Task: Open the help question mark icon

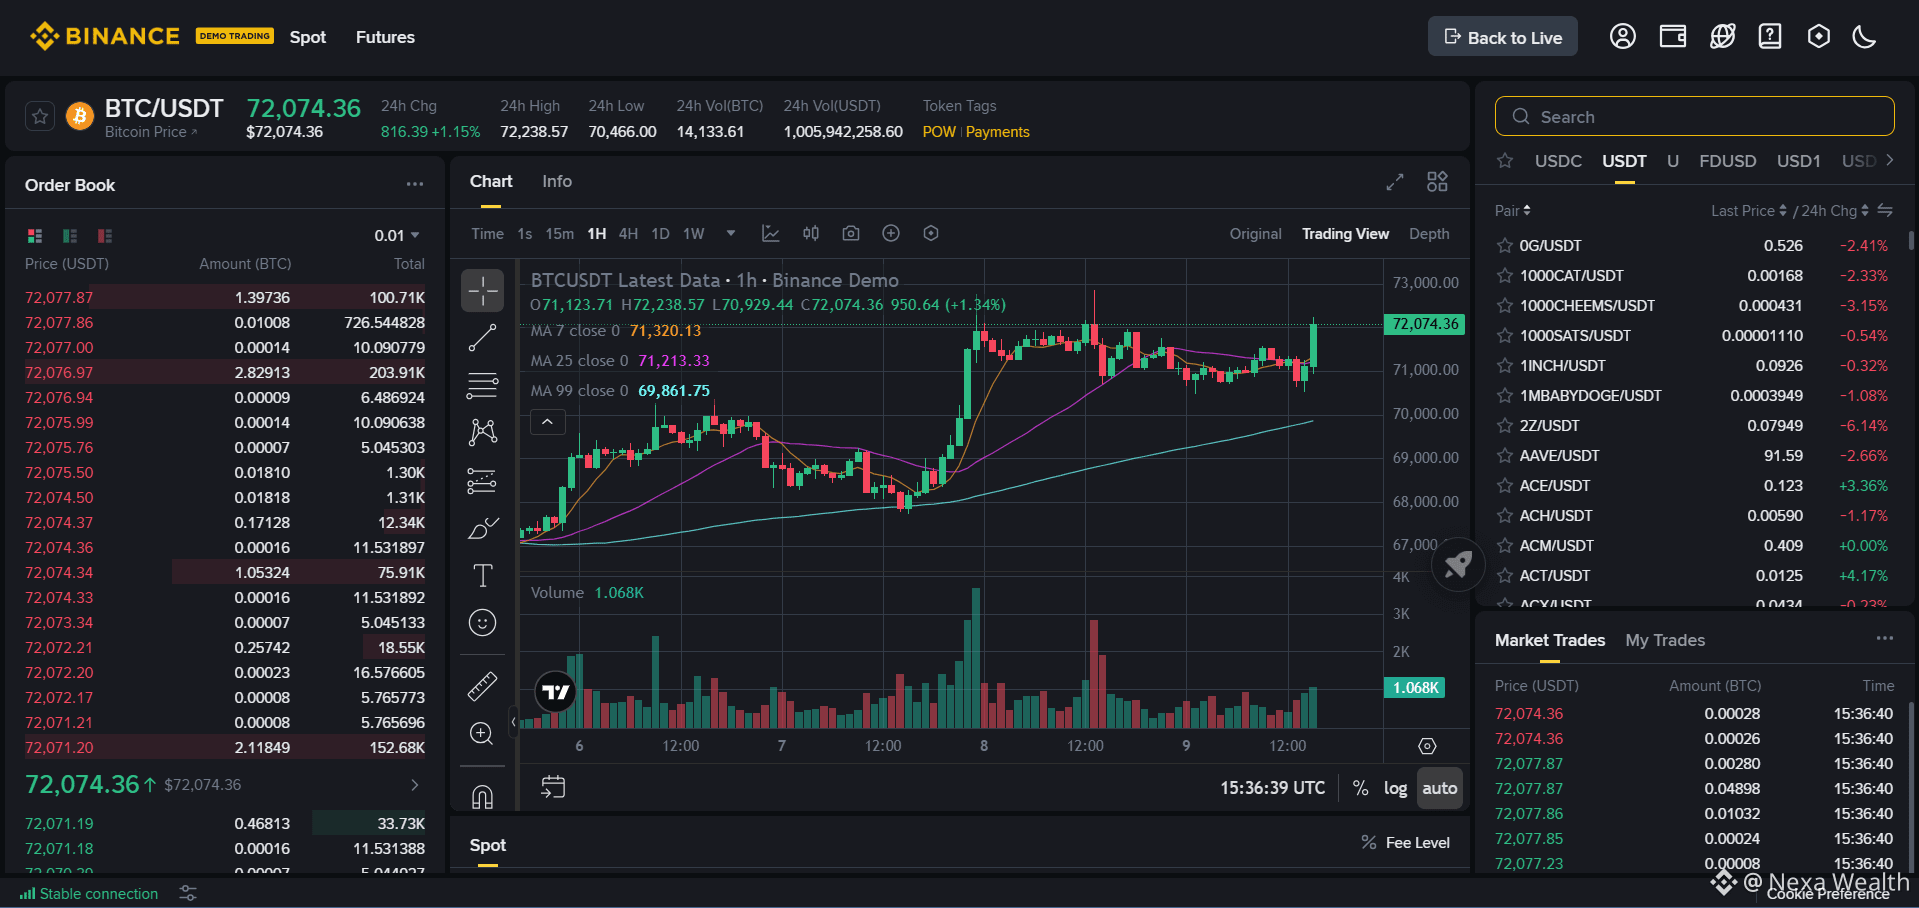Action: point(1770,37)
